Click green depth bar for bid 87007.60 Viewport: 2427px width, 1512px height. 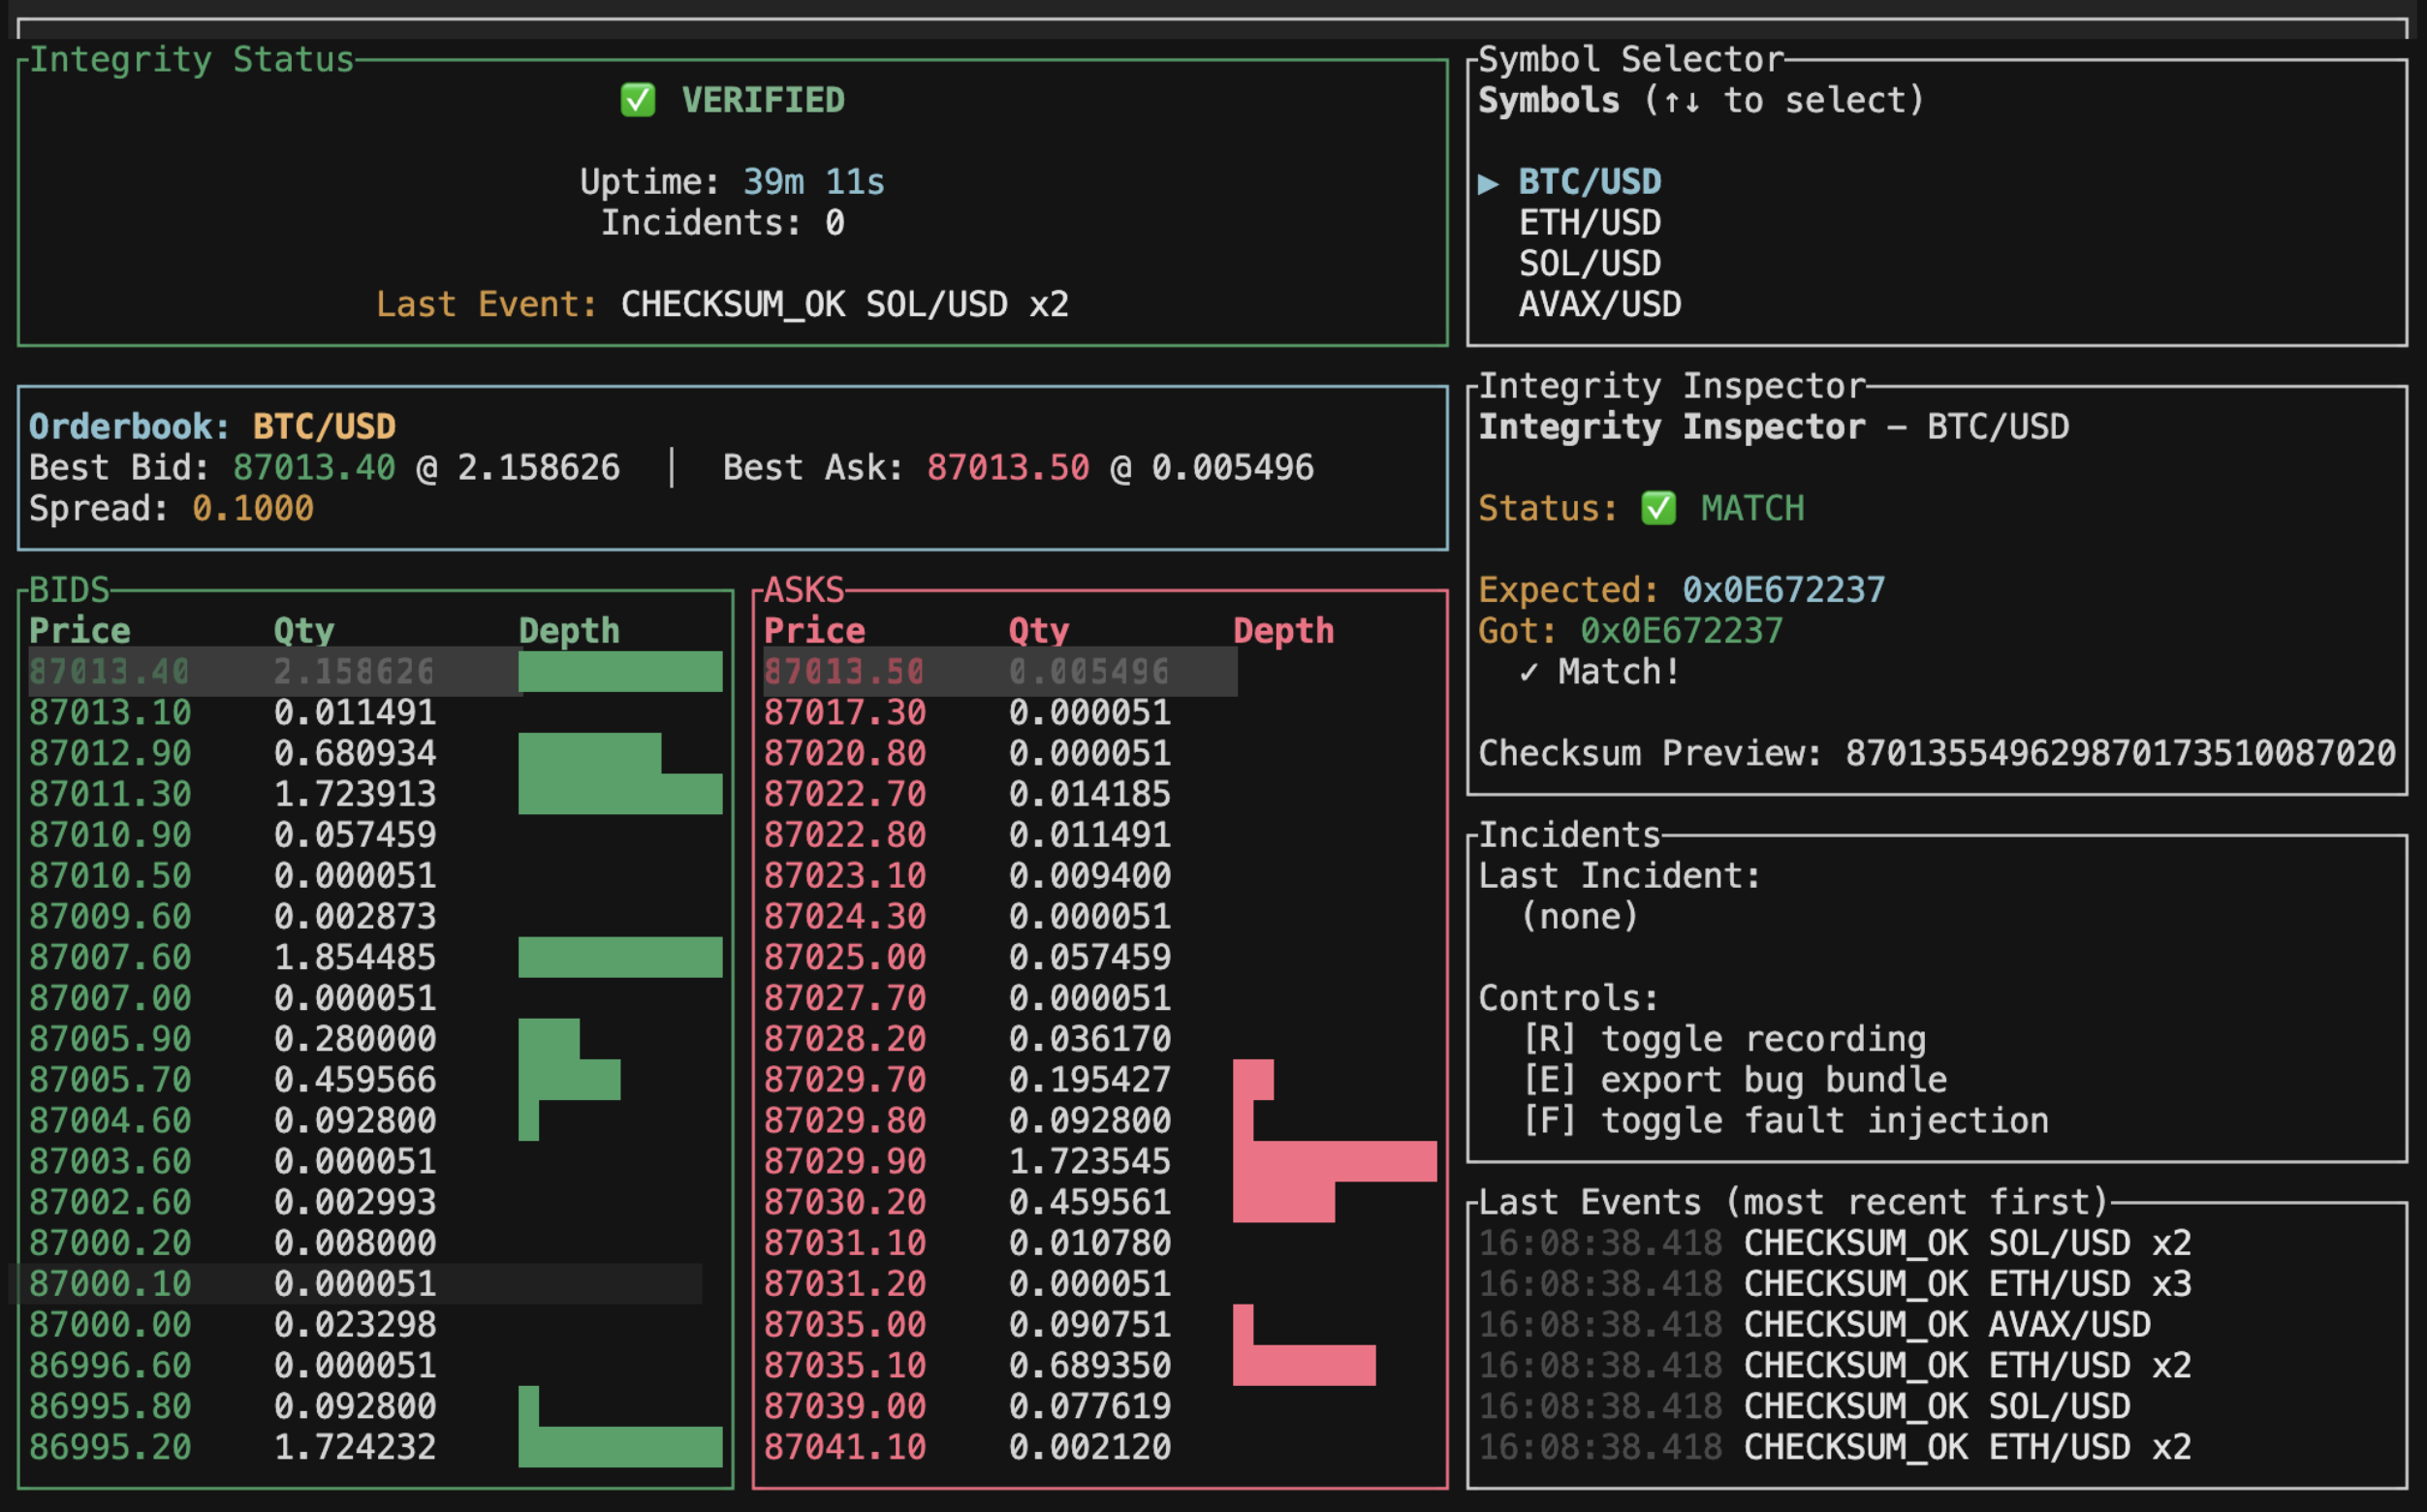620,957
